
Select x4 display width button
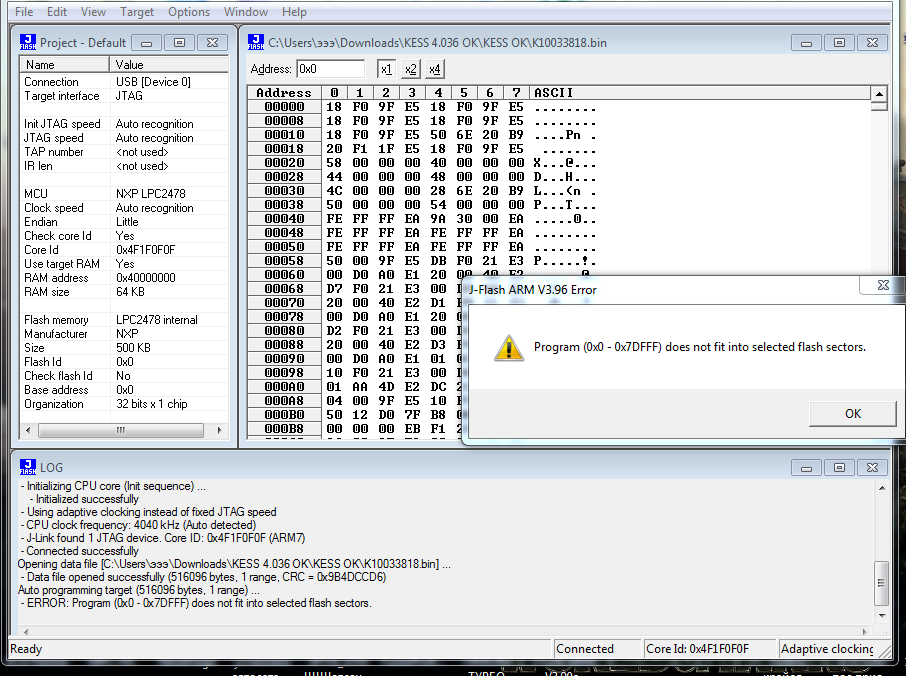(x=435, y=69)
